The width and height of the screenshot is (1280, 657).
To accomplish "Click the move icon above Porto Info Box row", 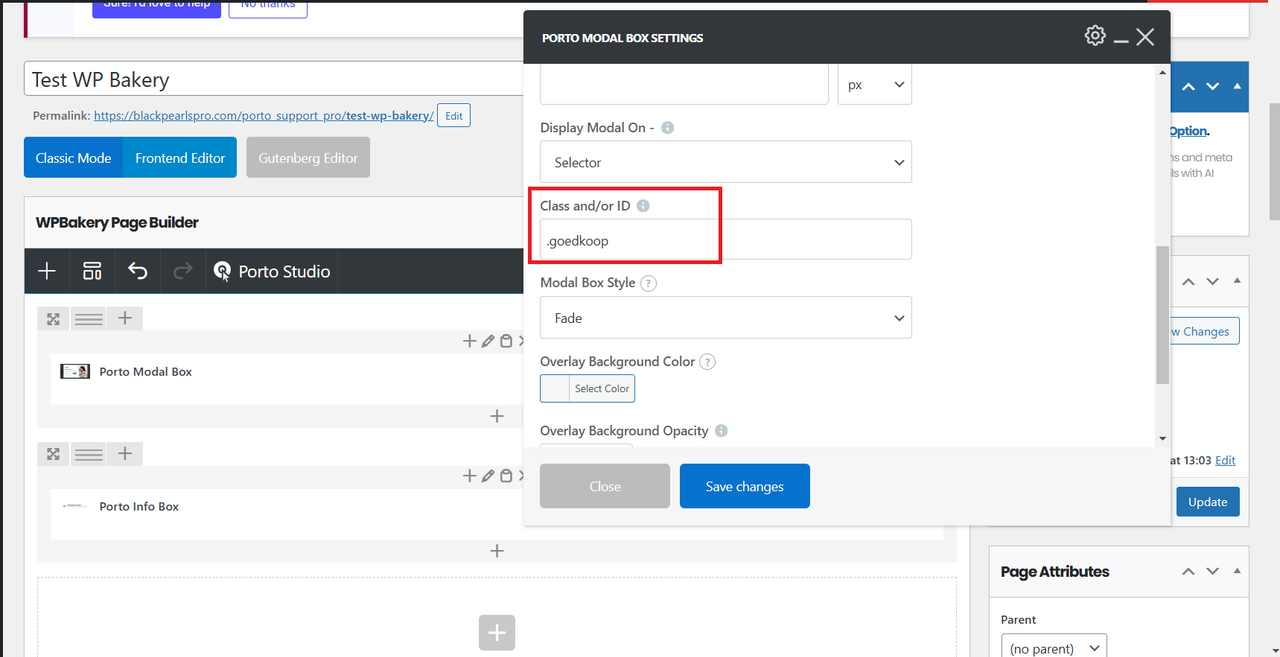I will pos(53,455).
